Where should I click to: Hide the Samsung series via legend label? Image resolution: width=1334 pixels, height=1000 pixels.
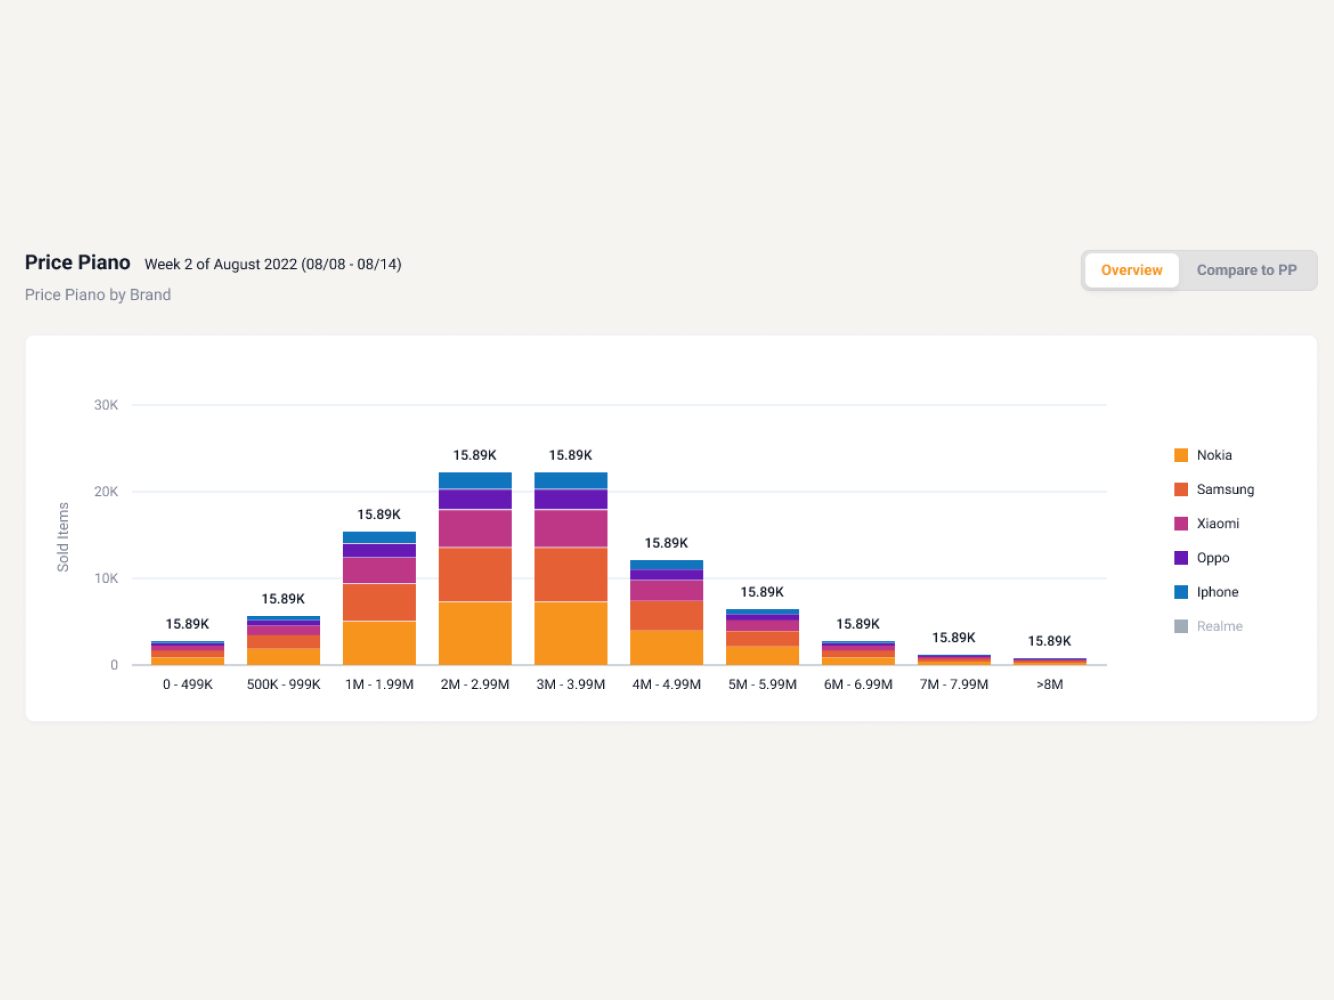pos(1225,489)
